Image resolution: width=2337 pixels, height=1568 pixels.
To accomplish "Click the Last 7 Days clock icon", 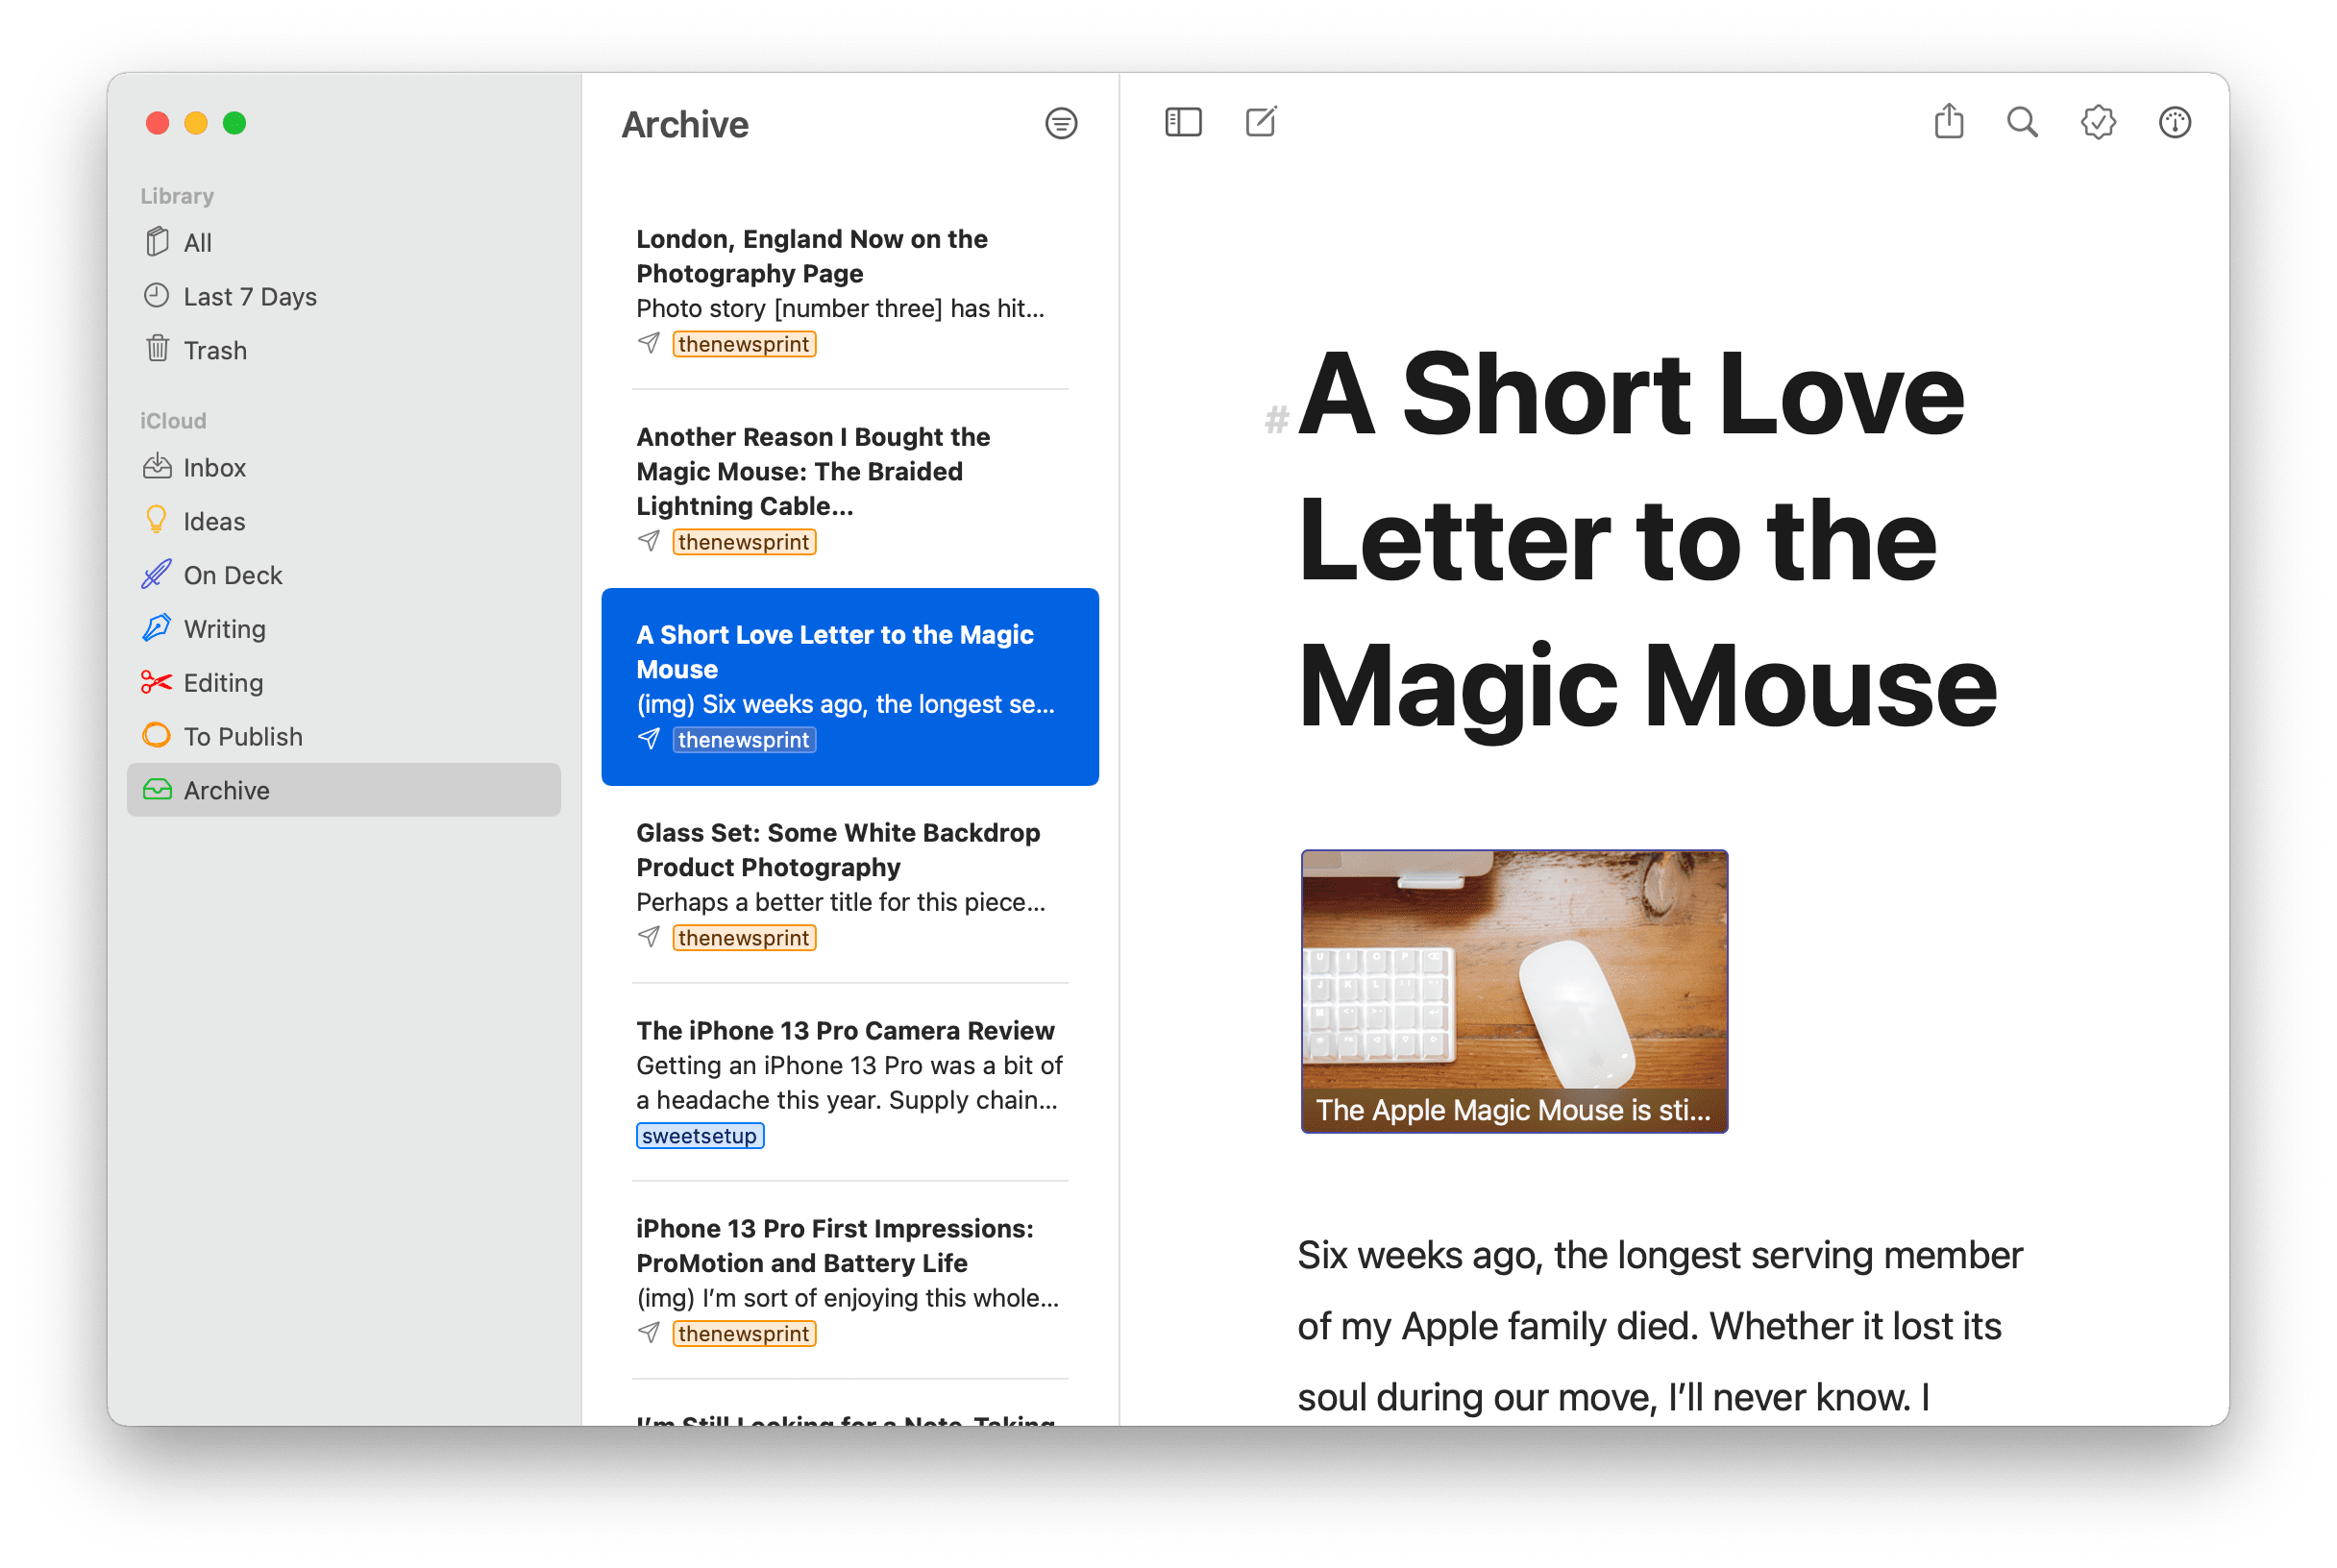I will click(x=157, y=296).
